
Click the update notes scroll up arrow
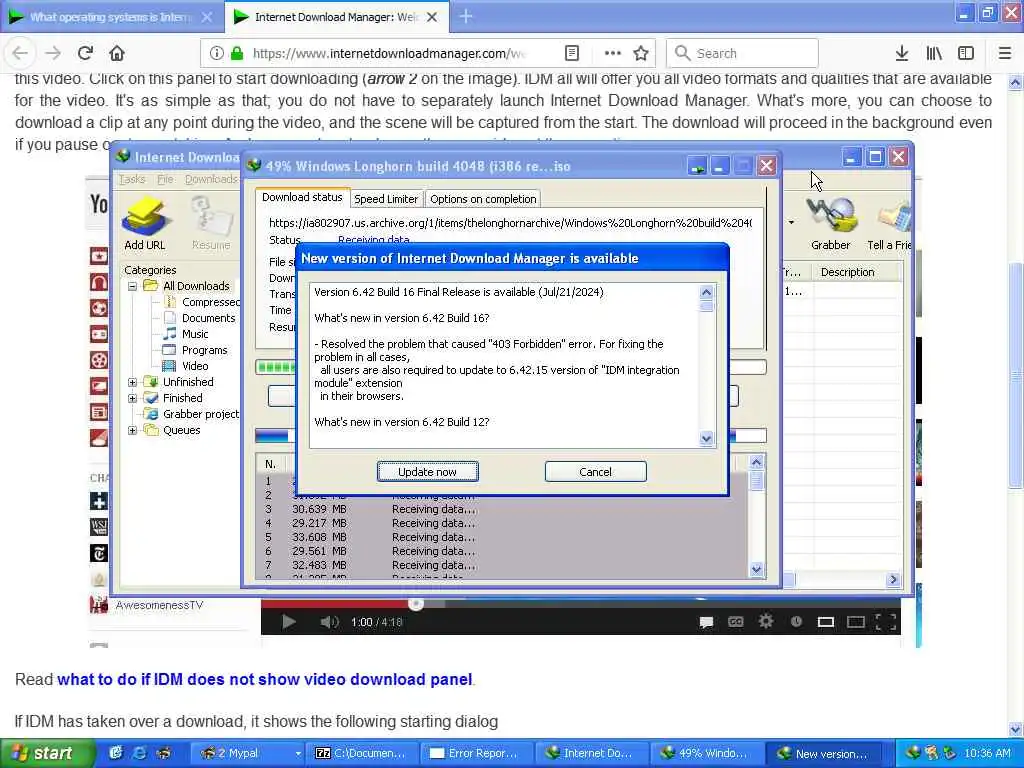(706, 292)
